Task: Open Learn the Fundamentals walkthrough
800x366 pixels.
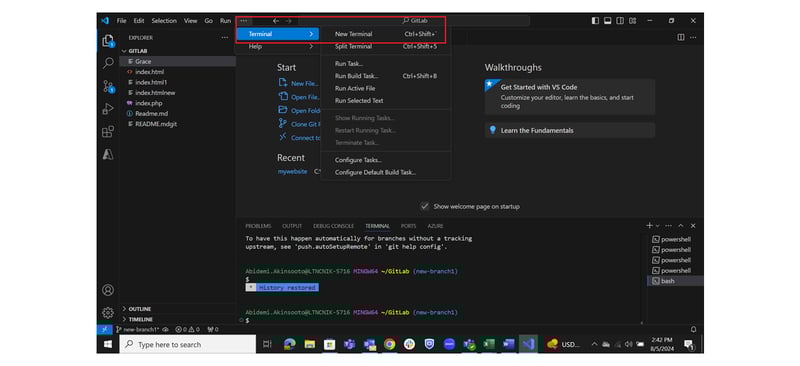Action: tap(569, 130)
